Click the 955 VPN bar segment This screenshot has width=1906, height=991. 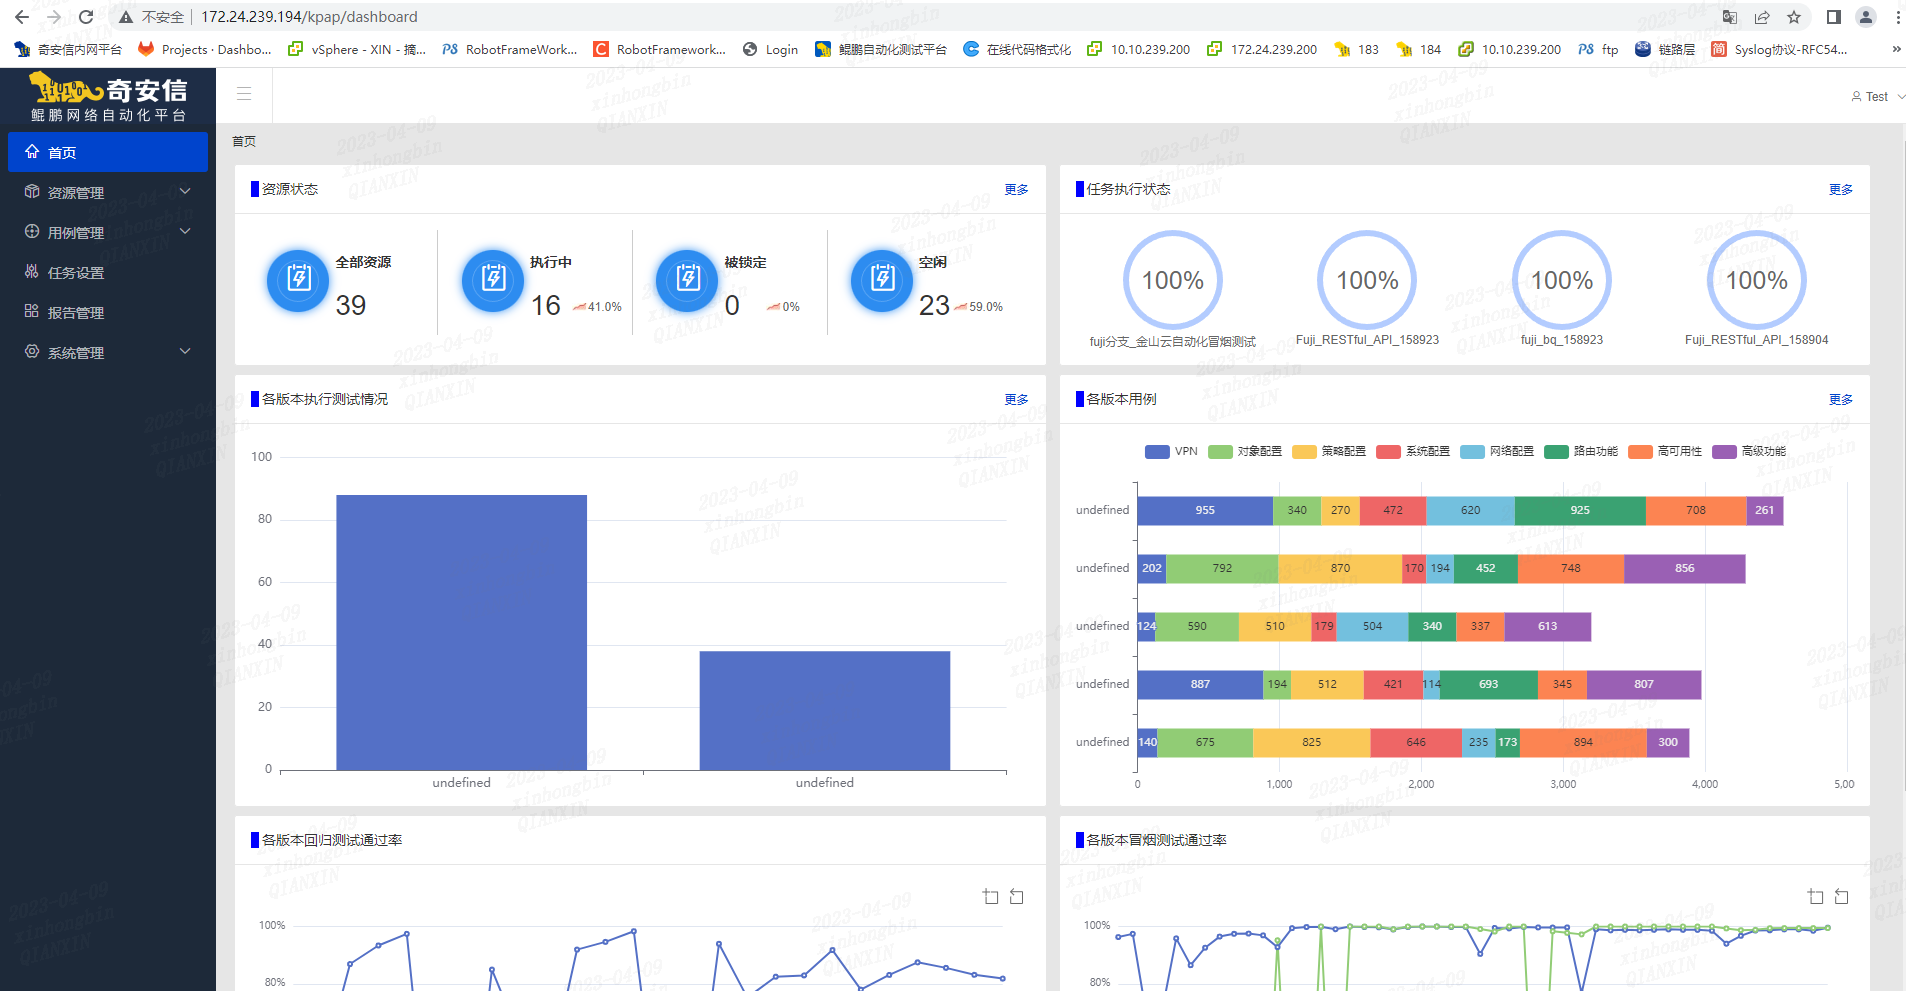coord(1205,510)
